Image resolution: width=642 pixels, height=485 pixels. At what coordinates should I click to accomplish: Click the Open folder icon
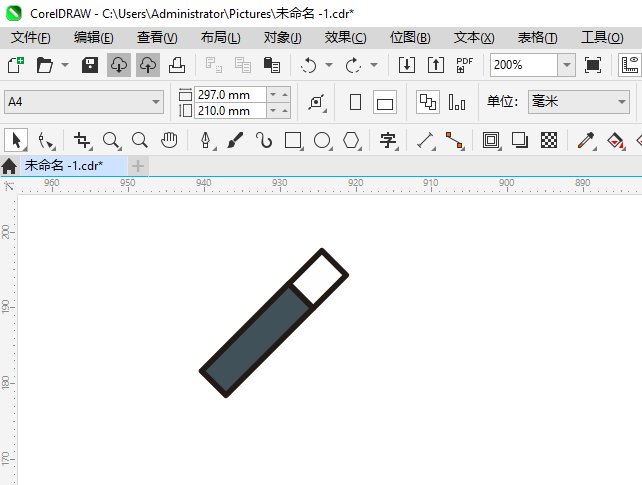coord(45,65)
